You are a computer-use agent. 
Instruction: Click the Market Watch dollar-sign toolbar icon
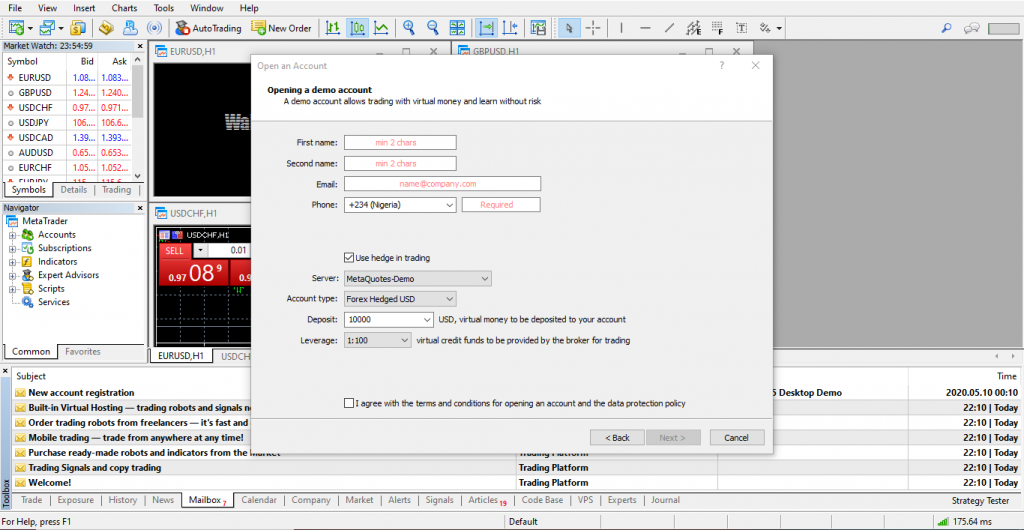click(79, 28)
